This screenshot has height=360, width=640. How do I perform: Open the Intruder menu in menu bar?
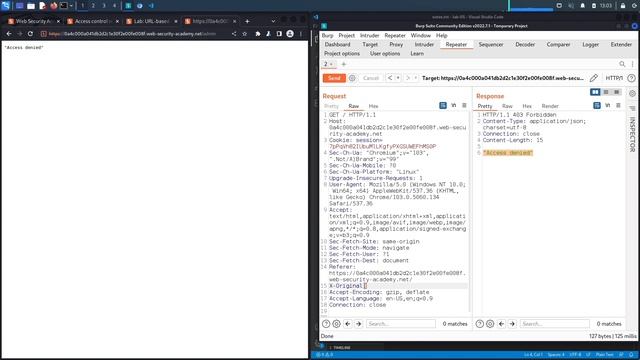point(369,36)
